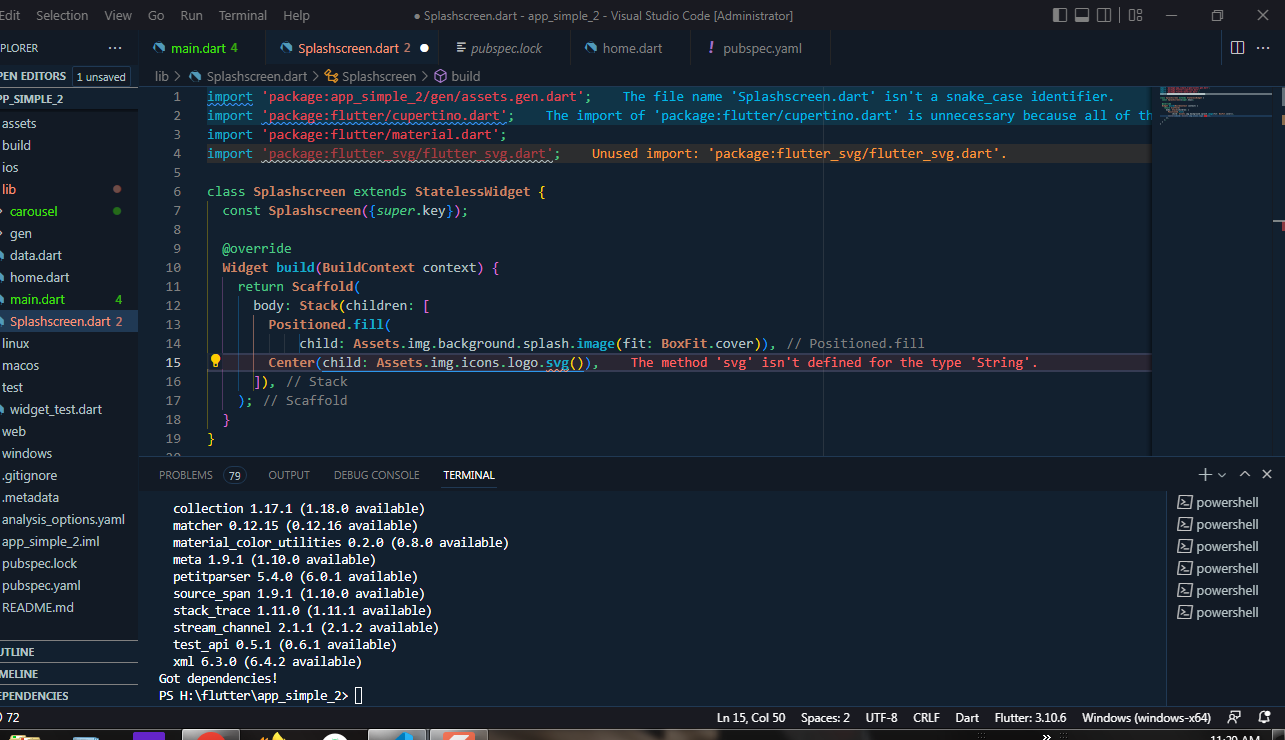Collapse the lib folder
1285x740 pixels.
[x=9, y=189]
